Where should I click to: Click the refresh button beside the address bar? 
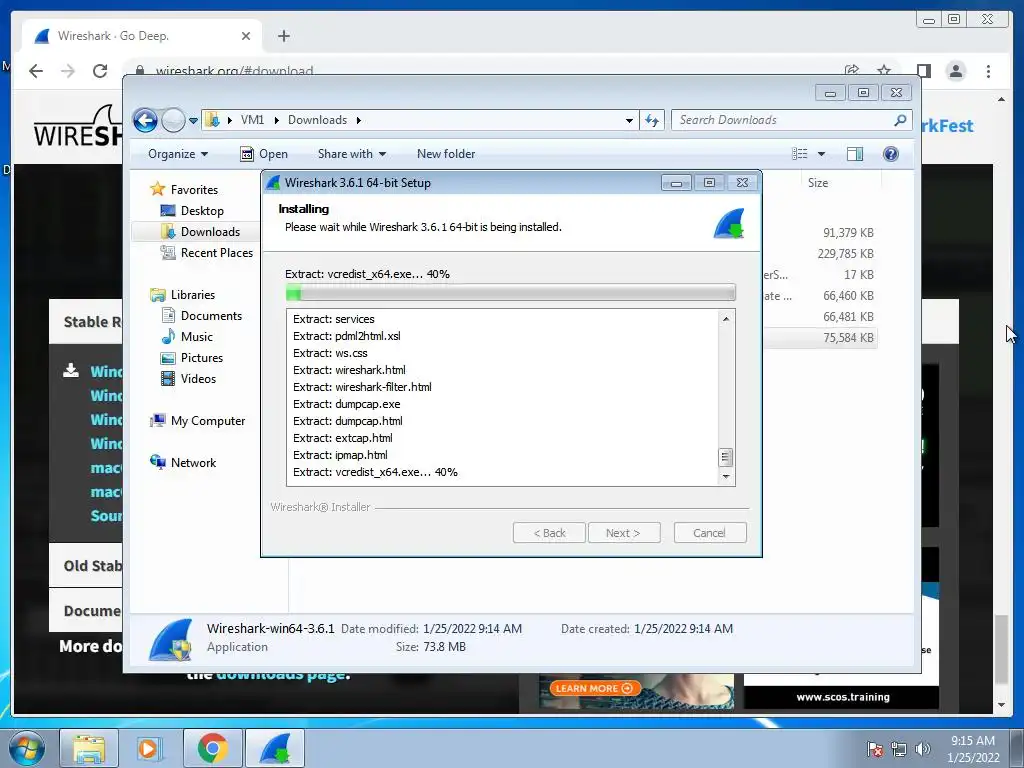click(652, 120)
